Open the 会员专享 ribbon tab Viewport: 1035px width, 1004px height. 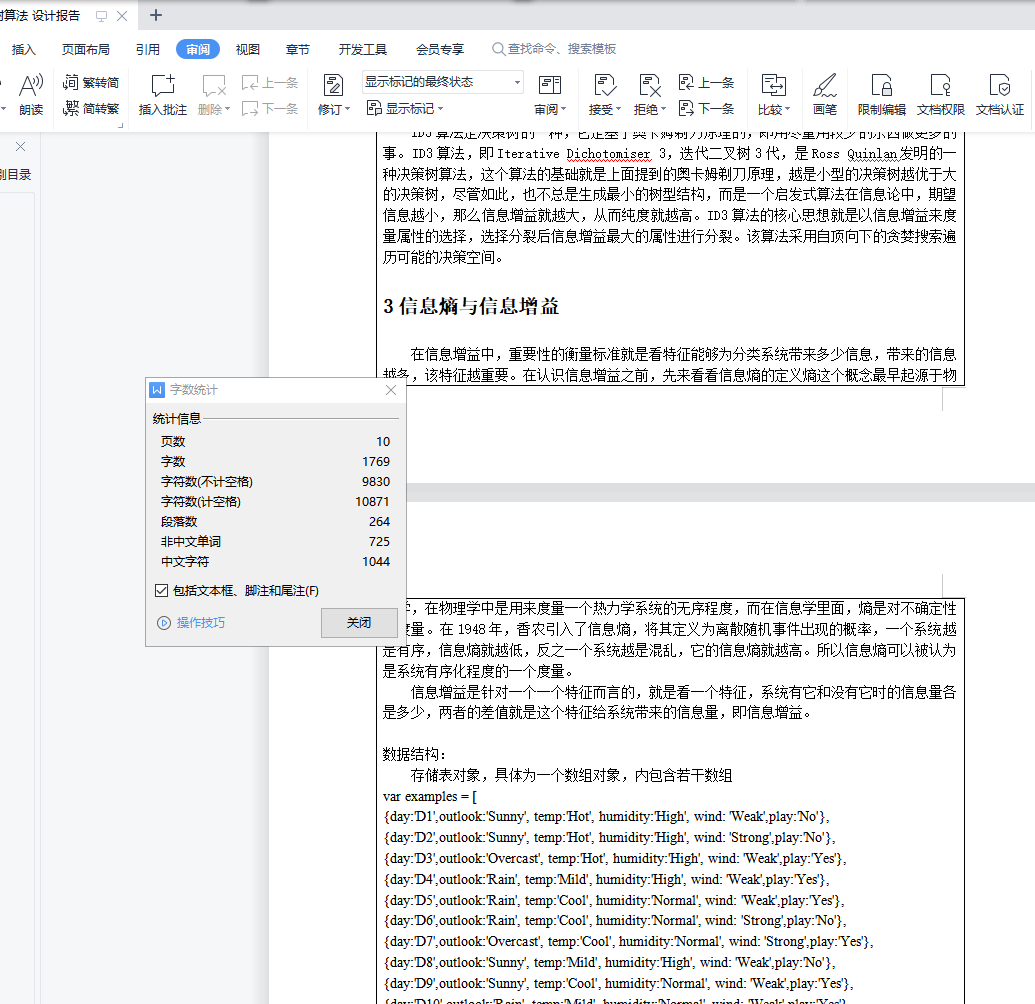(x=440, y=50)
